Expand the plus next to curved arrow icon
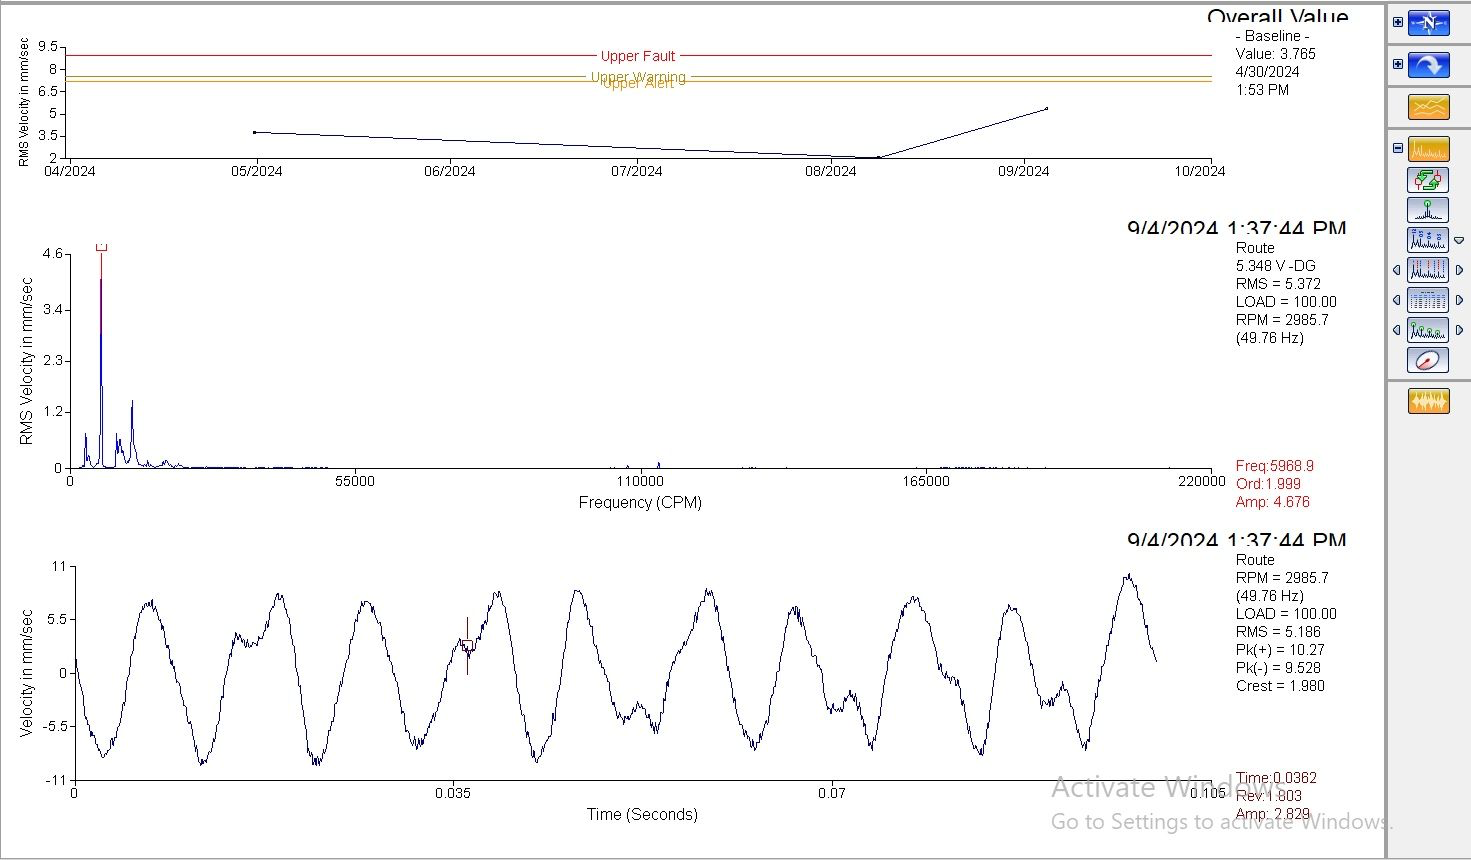 (1398, 64)
